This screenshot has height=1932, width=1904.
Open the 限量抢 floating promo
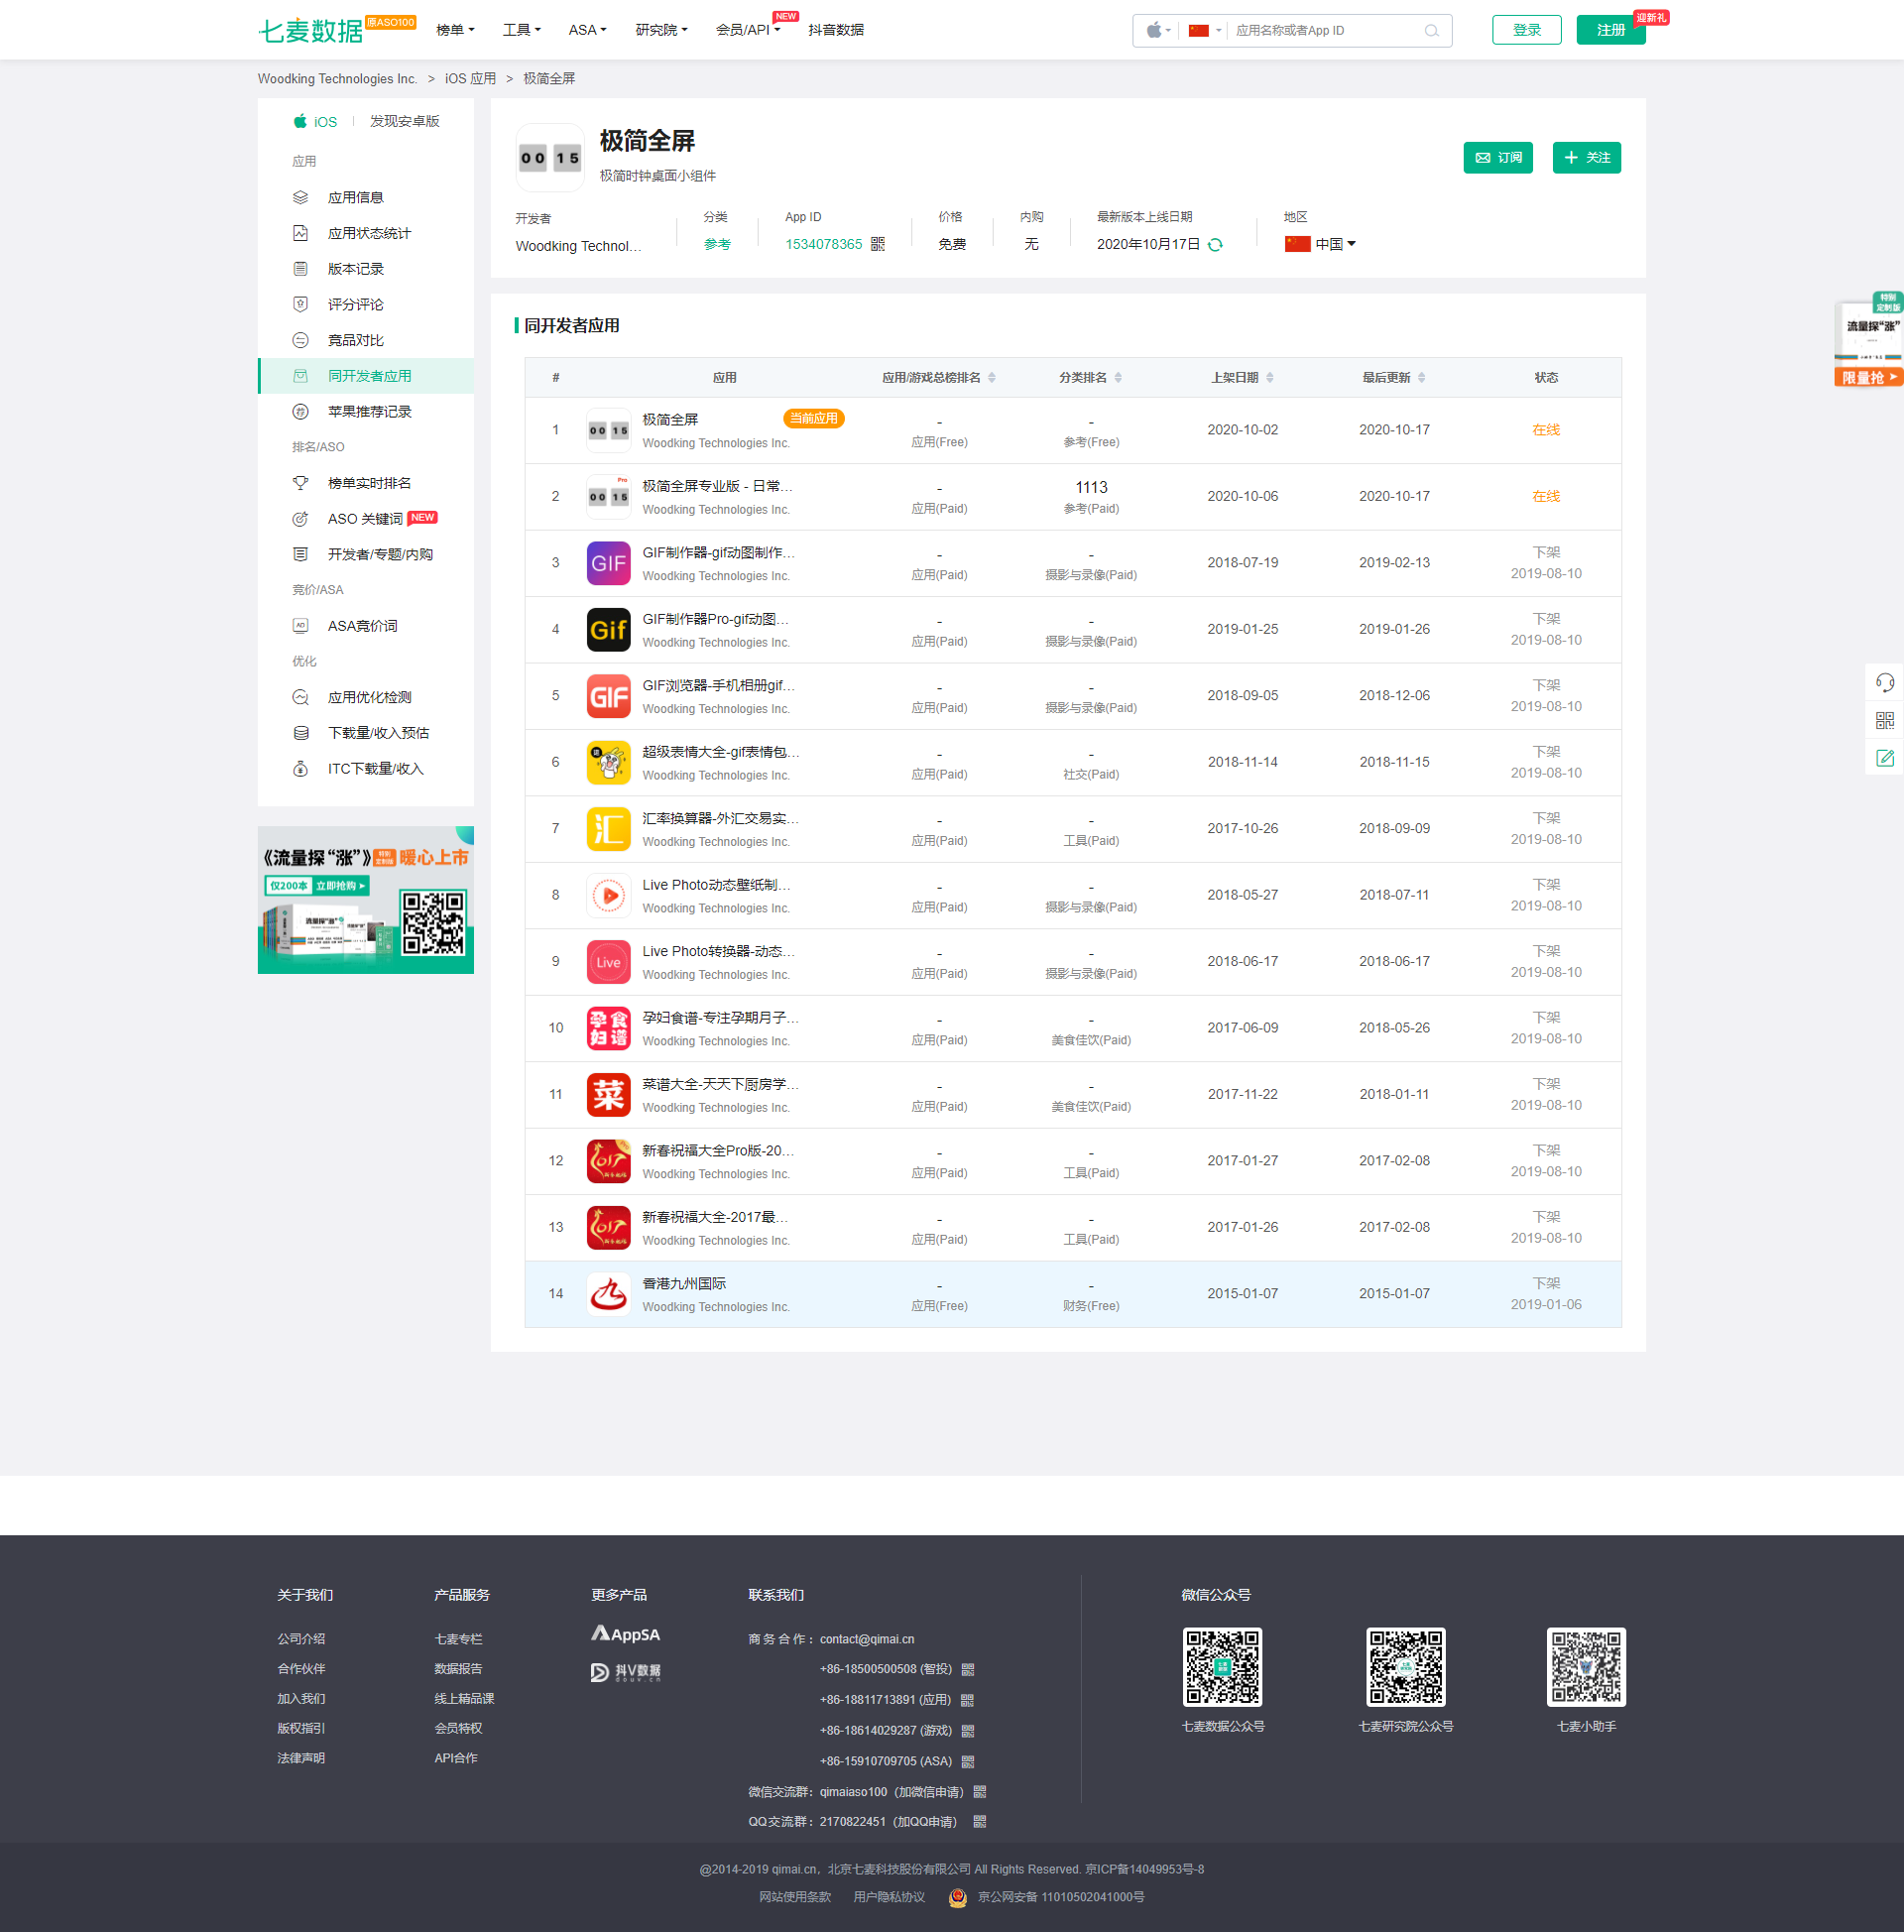(x=1868, y=339)
